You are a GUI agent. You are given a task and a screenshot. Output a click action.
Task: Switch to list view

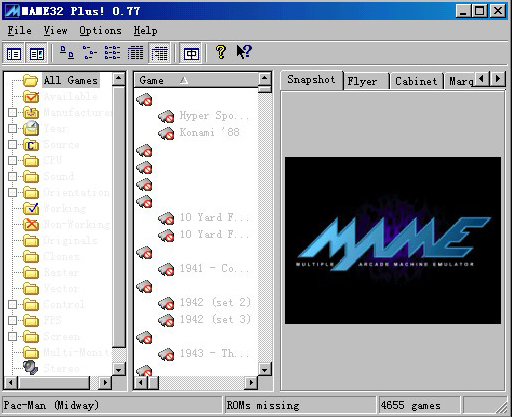click(x=112, y=53)
